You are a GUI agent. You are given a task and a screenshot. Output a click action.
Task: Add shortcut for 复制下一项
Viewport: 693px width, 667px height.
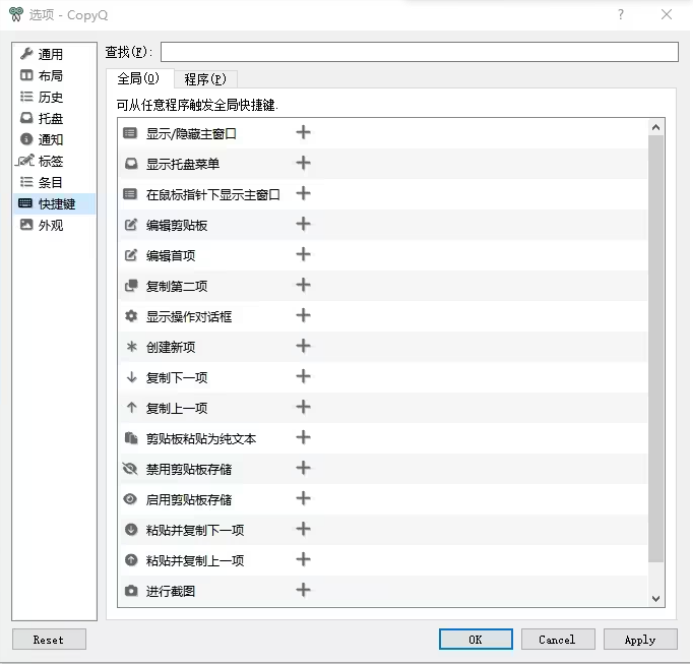pos(303,376)
